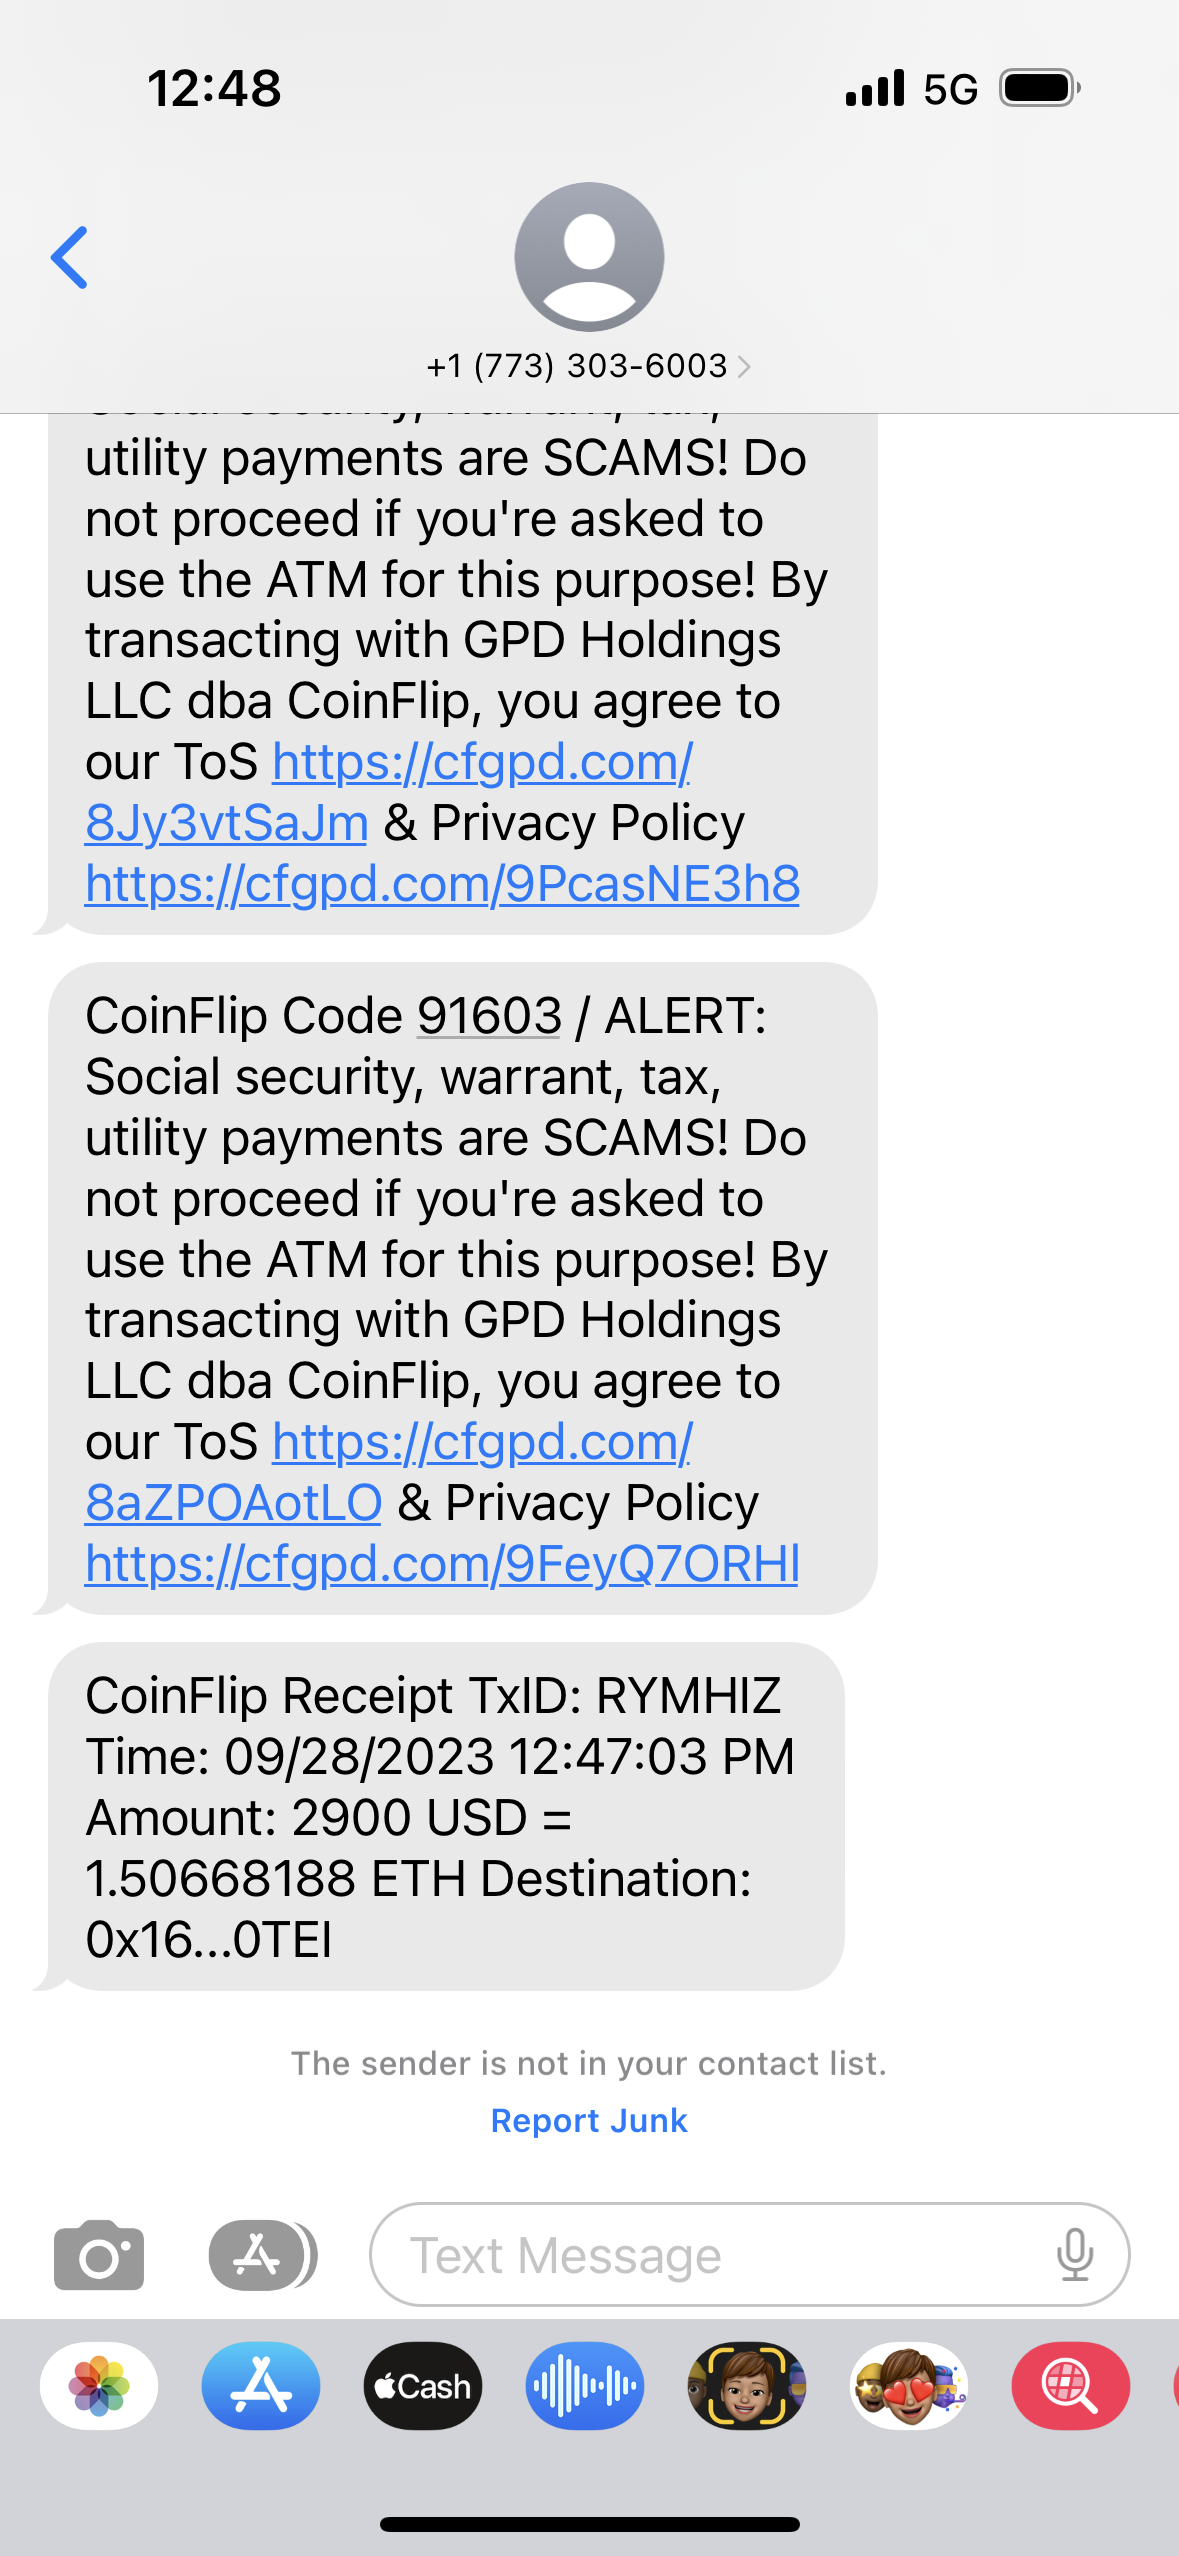Screen dimensions: 1179x2556
Task: Tap the underlined CoinFlip code 91603
Action: click(x=489, y=1016)
